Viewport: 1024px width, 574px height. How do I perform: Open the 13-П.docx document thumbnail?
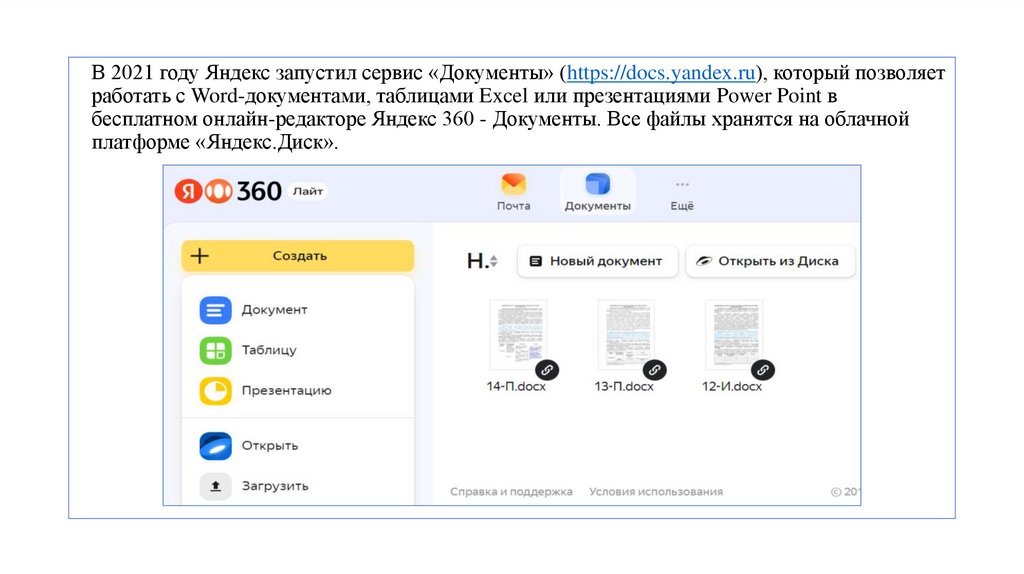626,334
